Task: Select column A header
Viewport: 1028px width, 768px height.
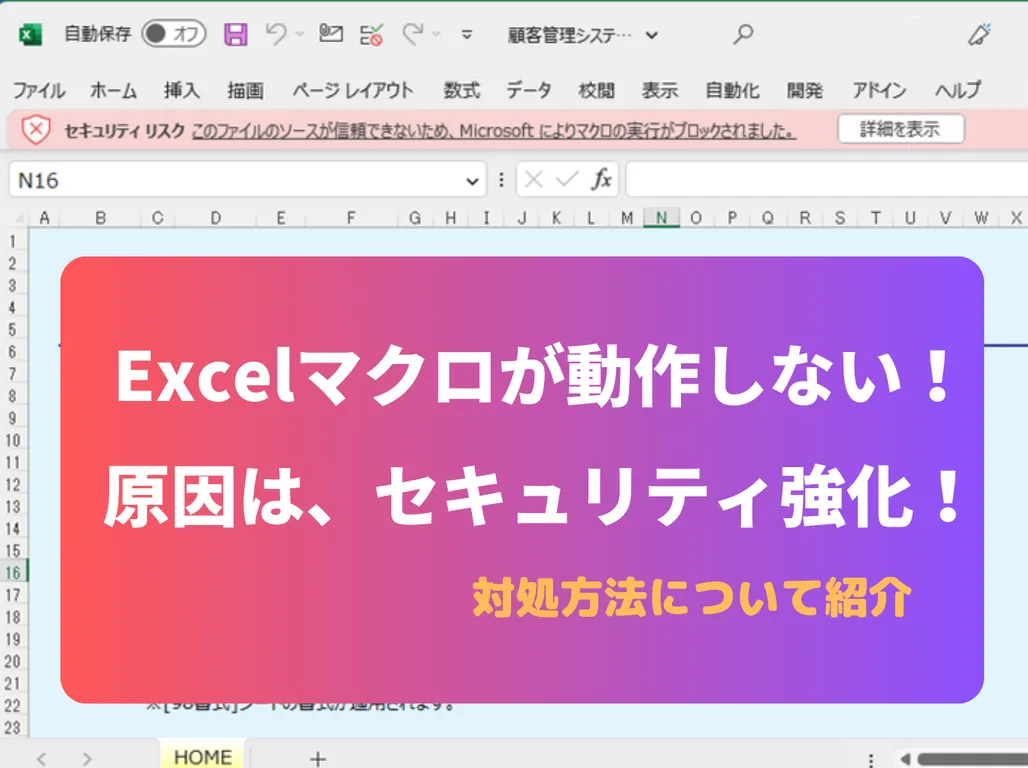Action: [45, 218]
